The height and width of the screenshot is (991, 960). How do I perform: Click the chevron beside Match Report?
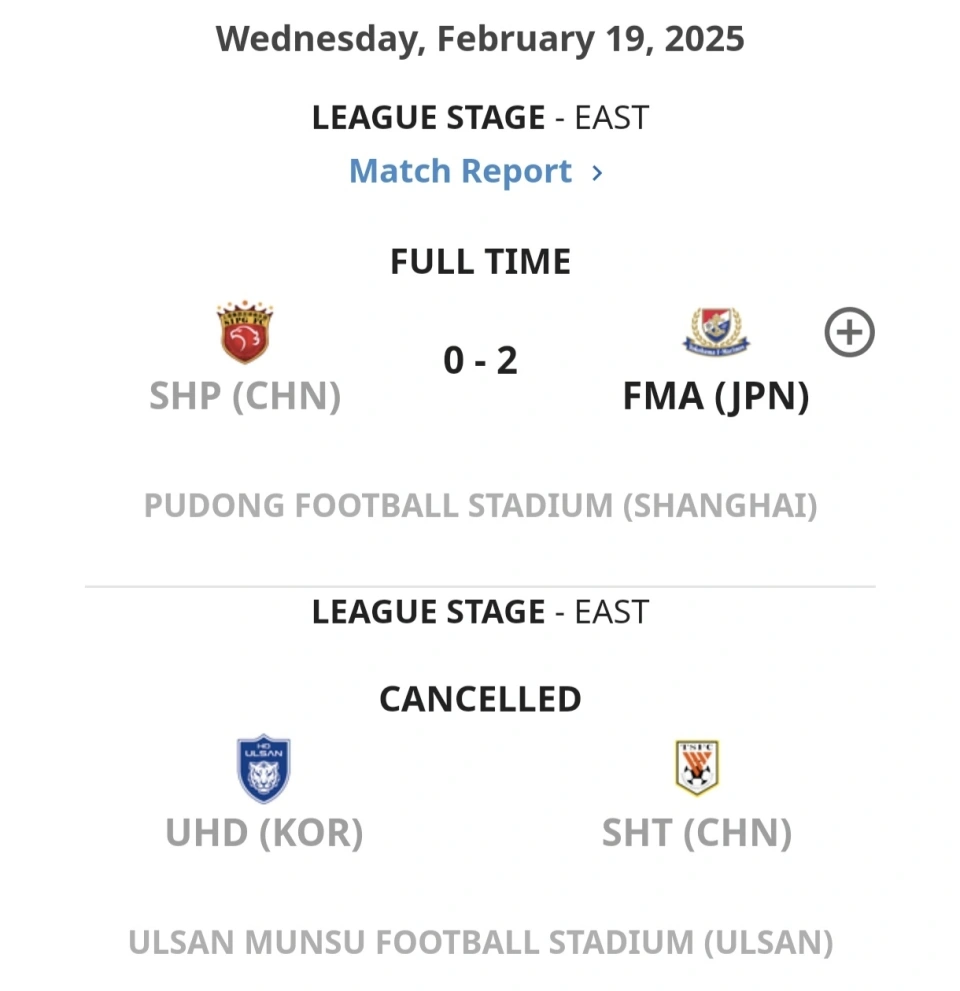pyautogui.click(x=597, y=173)
